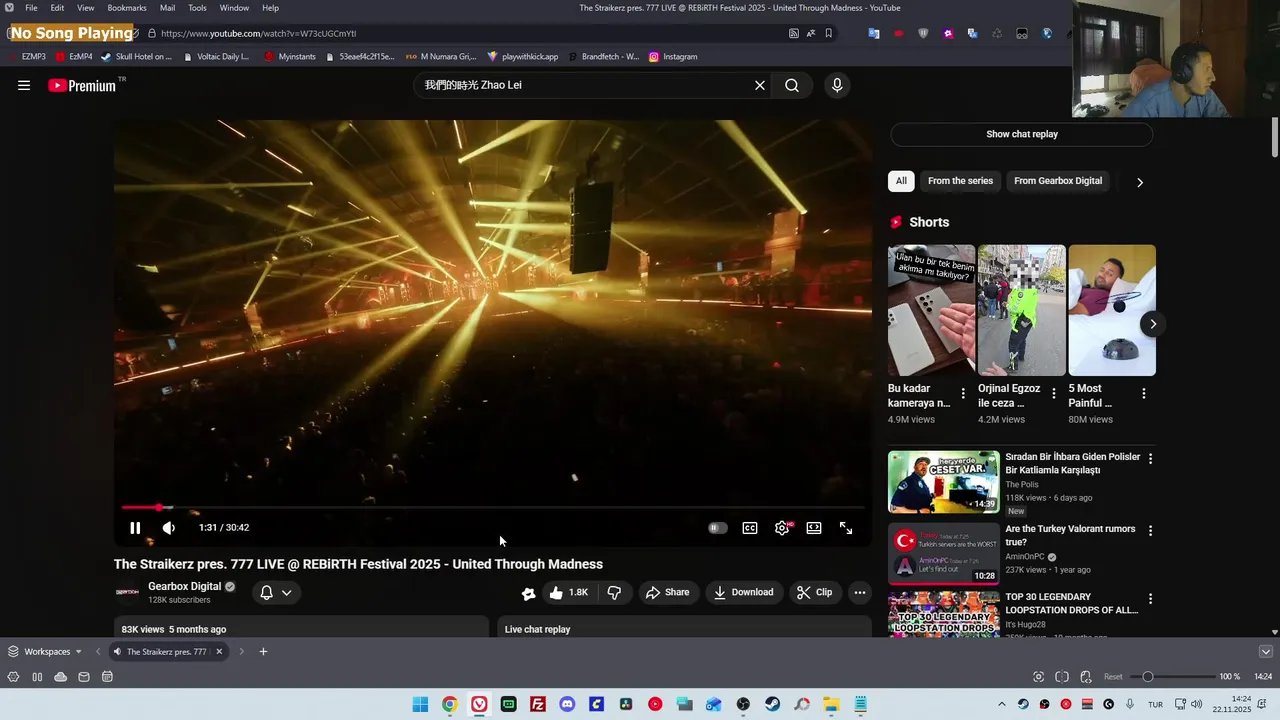Turn on subtitles with the CC button
The height and width of the screenshot is (720, 1280).
(x=750, y=528)
